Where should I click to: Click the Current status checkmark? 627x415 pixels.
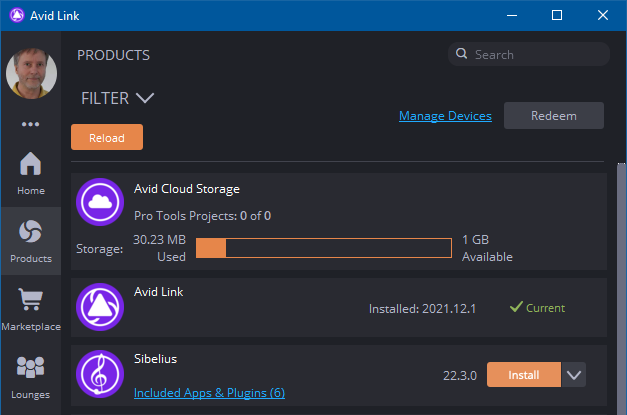click(516, 307)
